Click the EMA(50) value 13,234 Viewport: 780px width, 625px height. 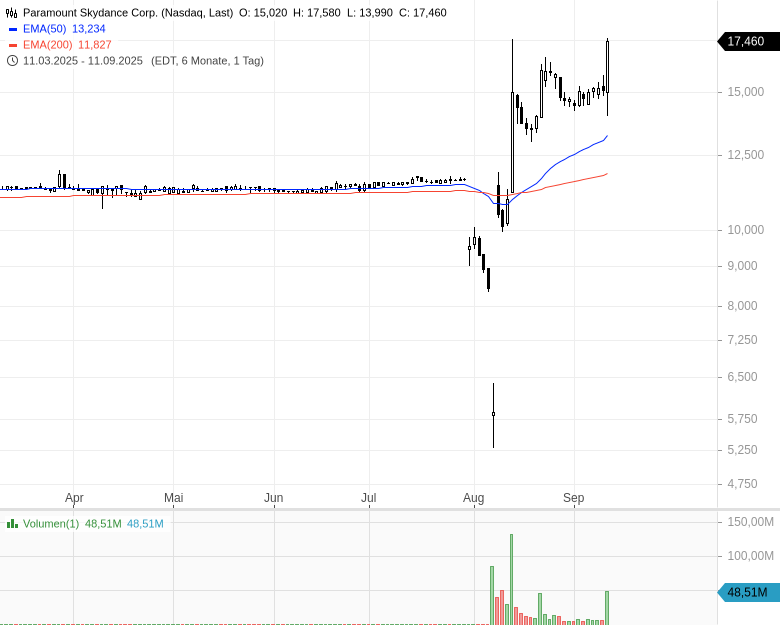pos(89,29)
